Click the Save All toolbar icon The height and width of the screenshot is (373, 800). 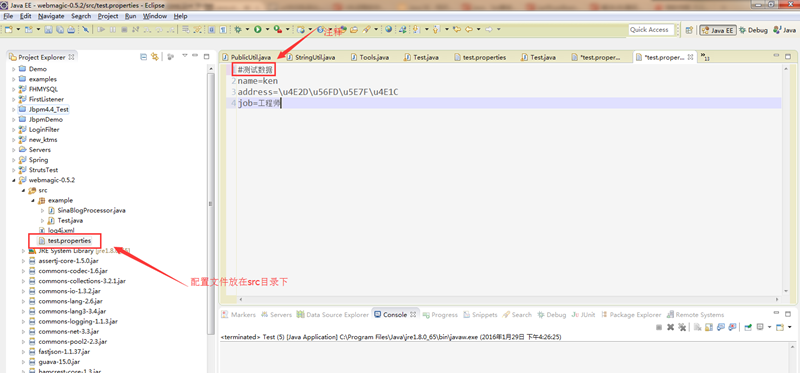60,30
